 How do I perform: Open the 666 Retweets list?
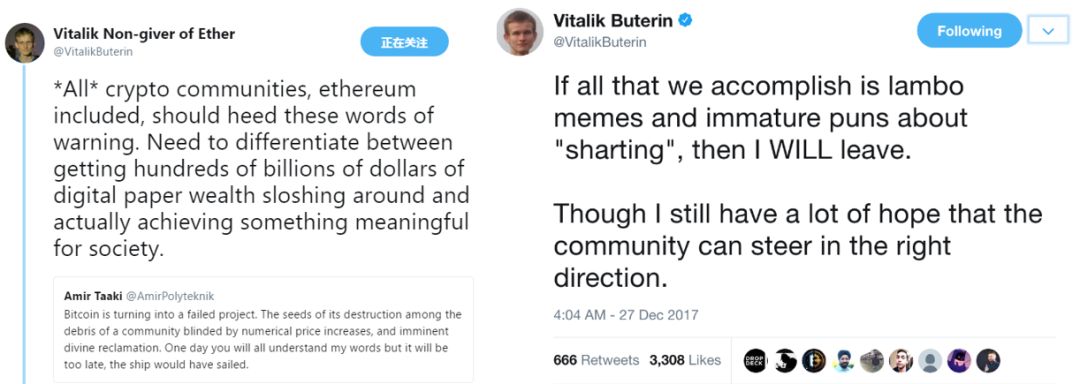tap(596, 360)
